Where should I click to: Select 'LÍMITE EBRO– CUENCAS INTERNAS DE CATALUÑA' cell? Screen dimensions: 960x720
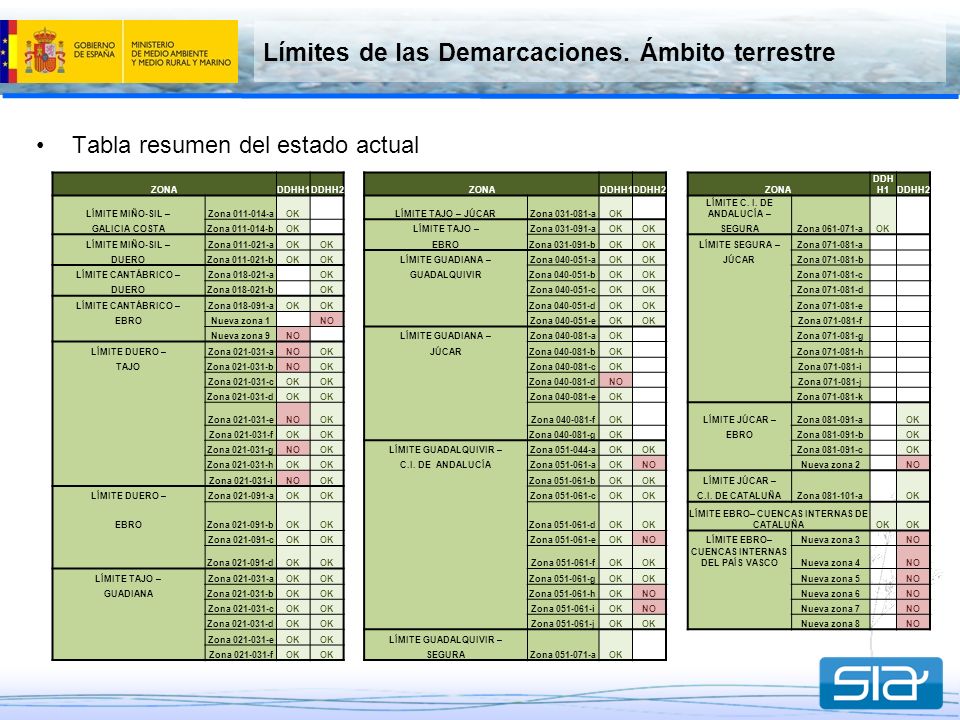click(779, 517)
